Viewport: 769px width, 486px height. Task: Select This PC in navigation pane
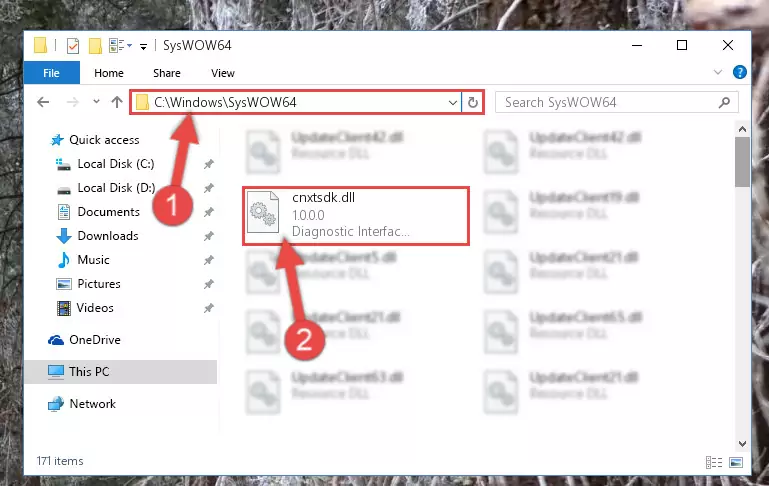[121, 372]
